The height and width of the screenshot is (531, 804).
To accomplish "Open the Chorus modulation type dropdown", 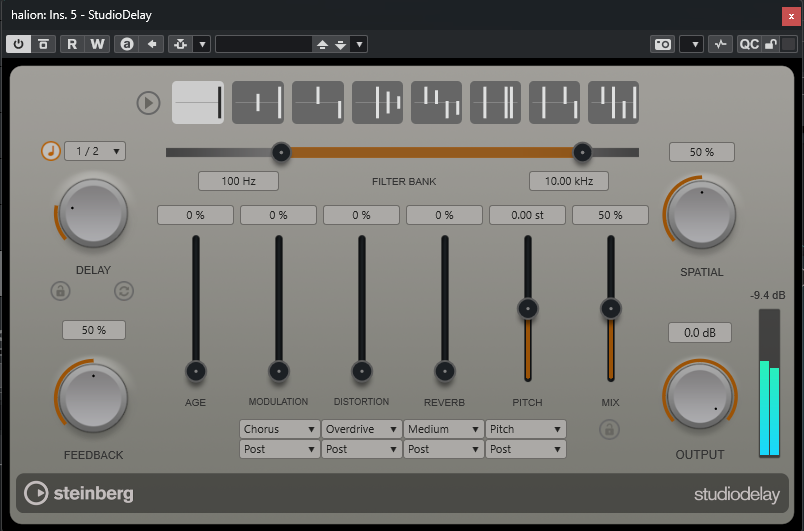I will pyautogui.click(x=279, y=429).
